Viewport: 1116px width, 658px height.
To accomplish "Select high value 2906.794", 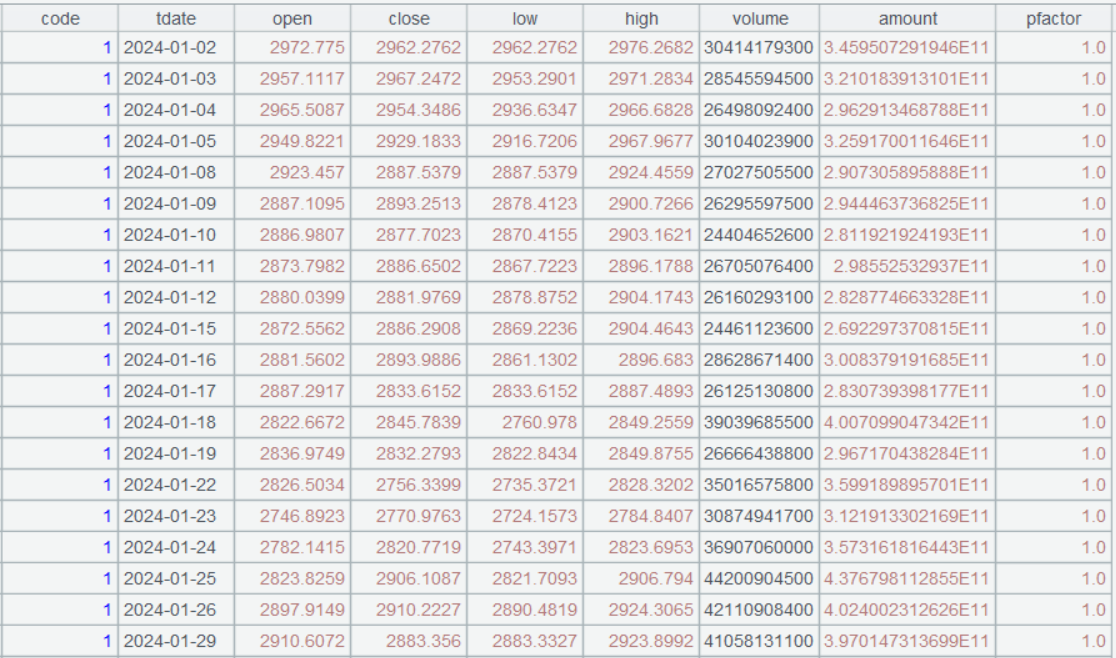I will pos(641,580).
